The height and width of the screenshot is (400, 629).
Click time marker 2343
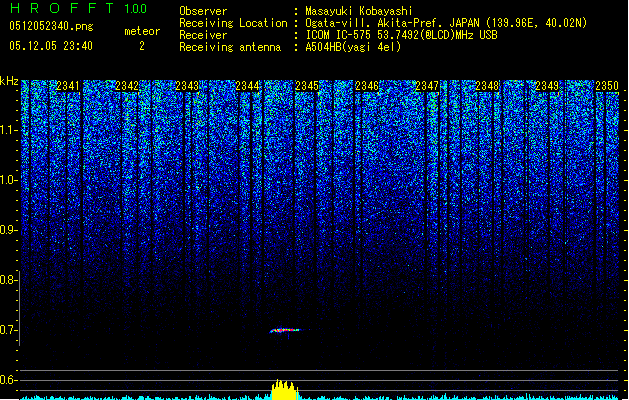[187, 86]
